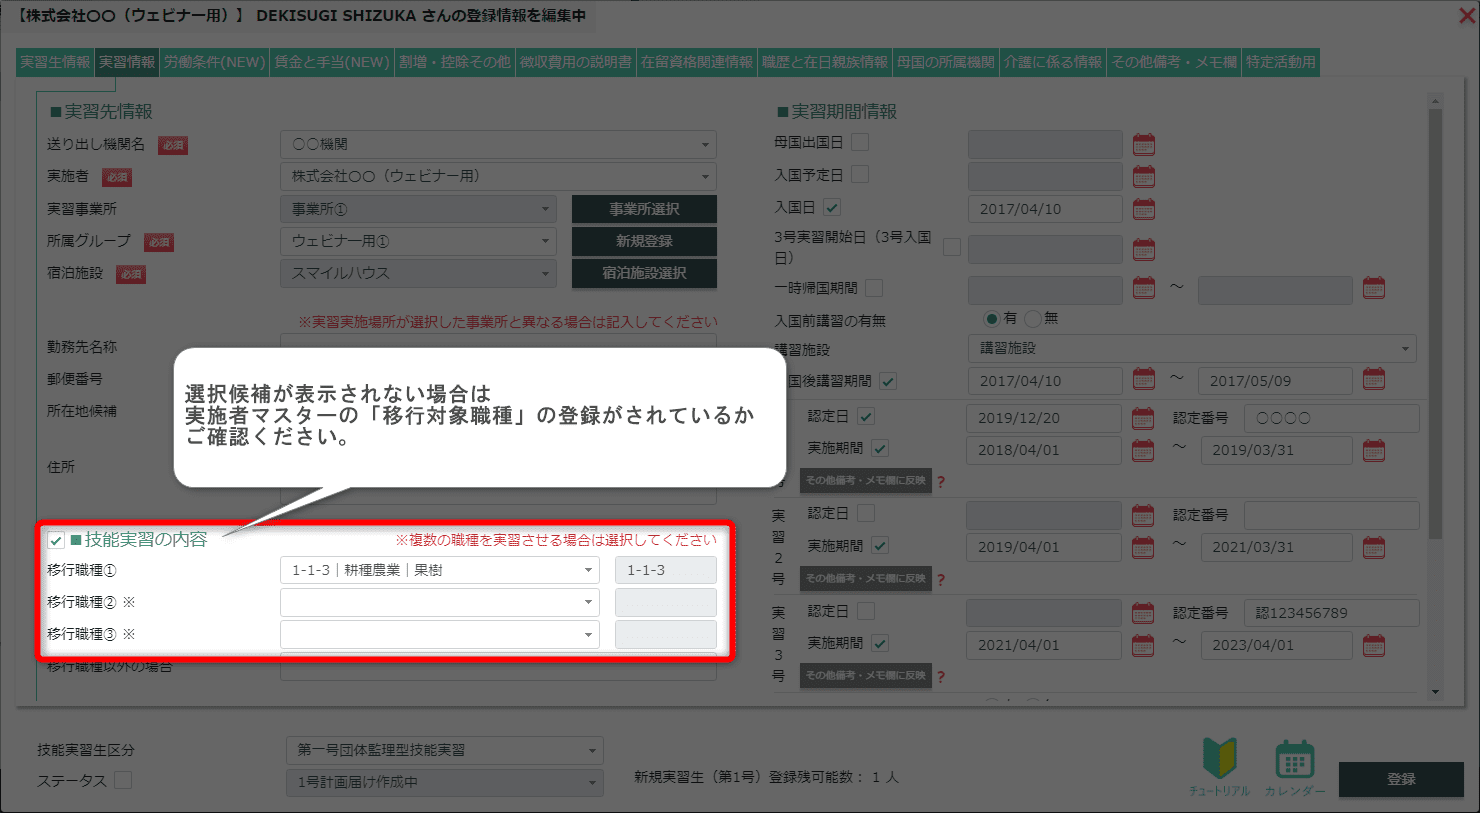This screenshot has width=1480, height=813.
Task: Open end-date calendar for 一時帰国期間
Action: tap(1374, 288)
